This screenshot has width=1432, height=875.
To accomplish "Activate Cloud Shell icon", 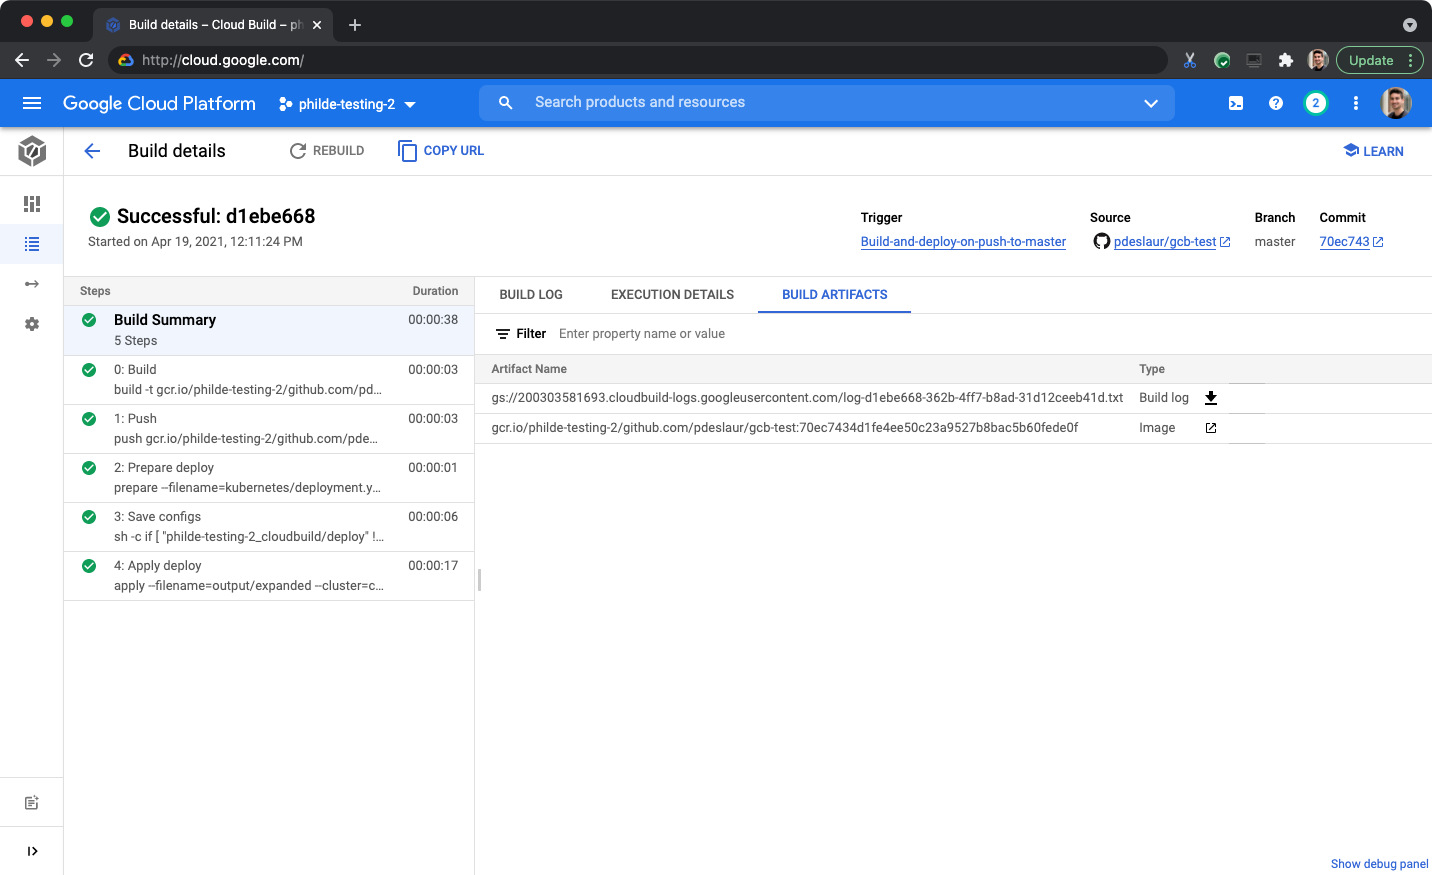I will tap(1236, 103).
